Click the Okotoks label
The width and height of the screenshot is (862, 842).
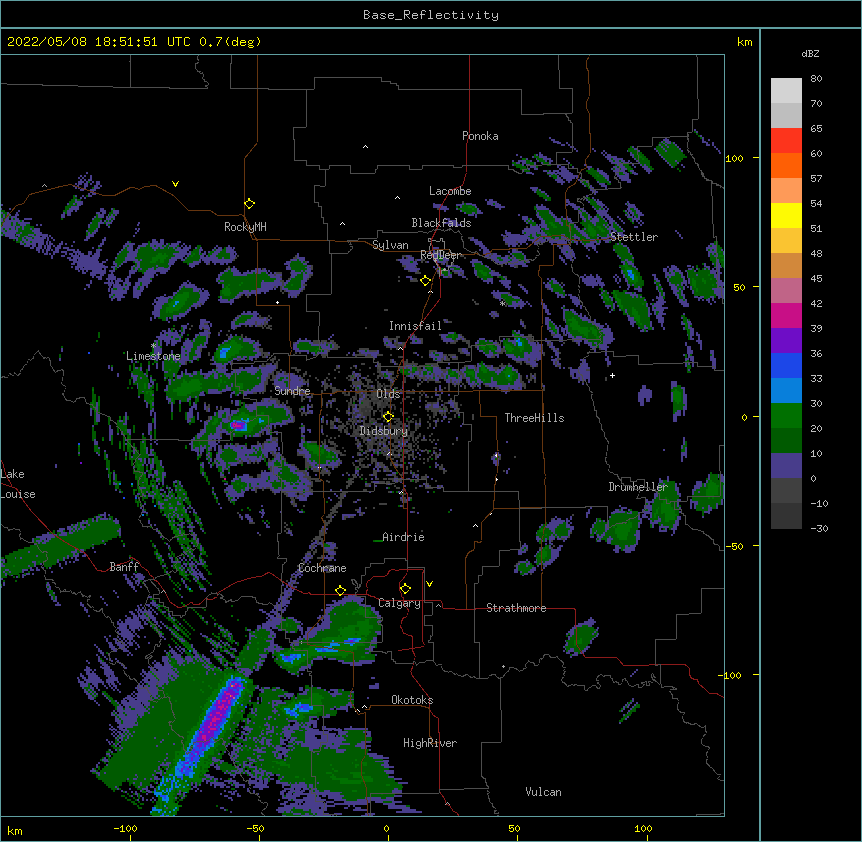(412, 700)
